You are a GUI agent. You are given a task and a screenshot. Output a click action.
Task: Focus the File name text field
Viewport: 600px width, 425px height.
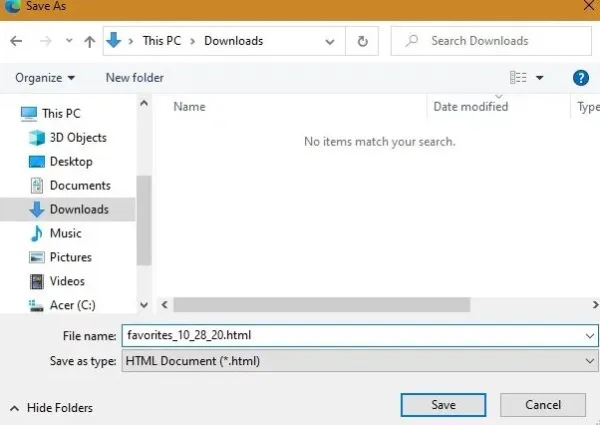click(360, 335)
